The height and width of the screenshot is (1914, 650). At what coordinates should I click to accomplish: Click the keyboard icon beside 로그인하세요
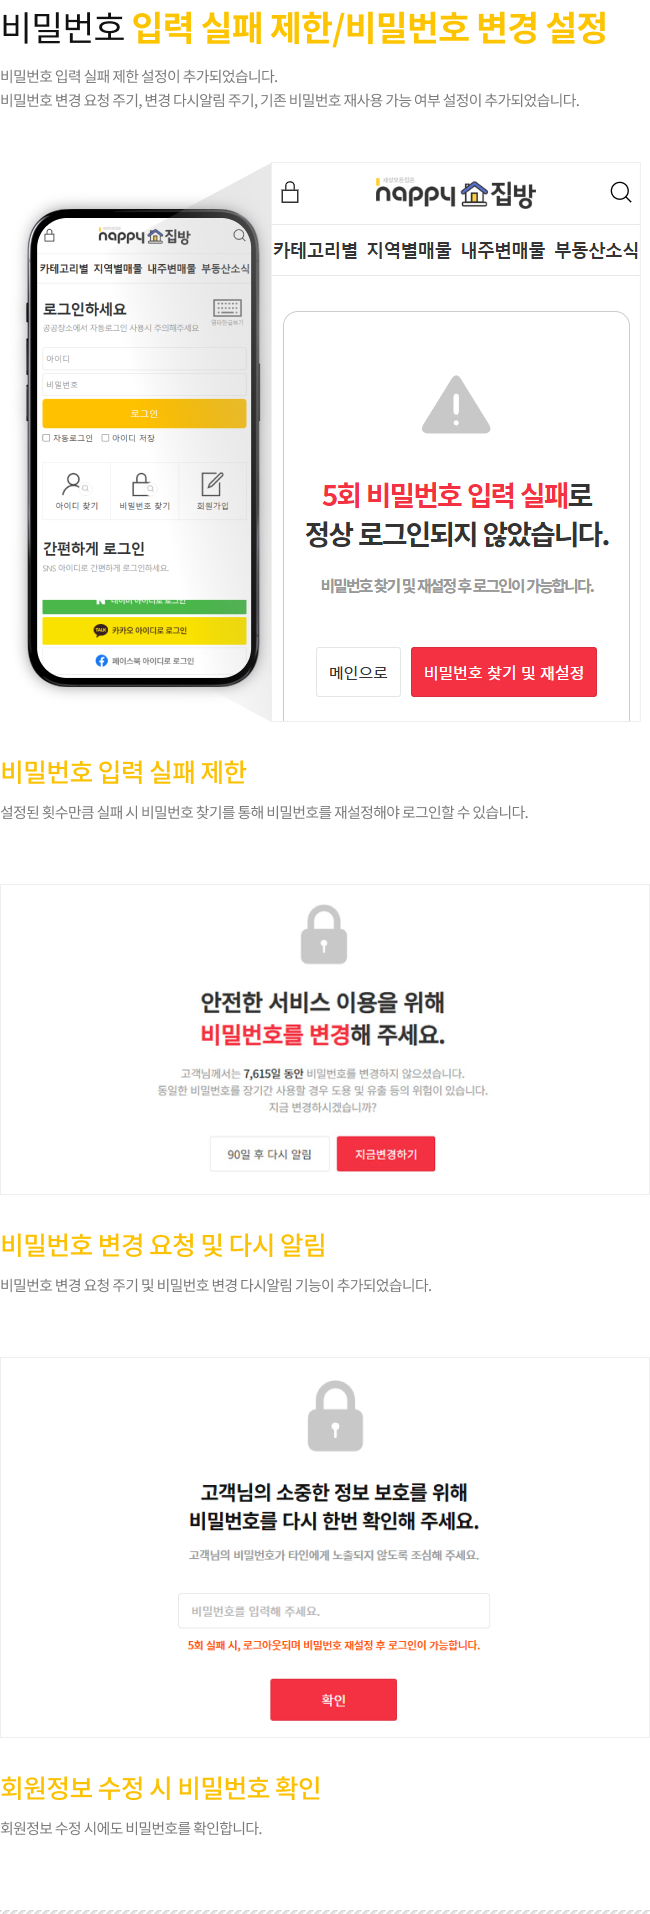coord(227,308)
